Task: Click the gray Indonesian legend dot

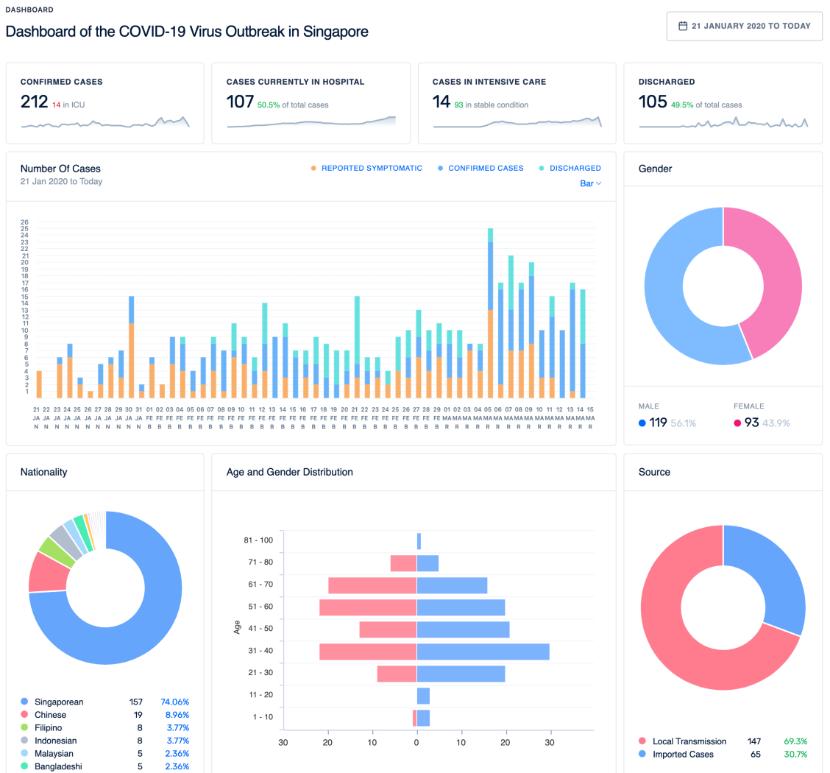Action: [24, 741]
